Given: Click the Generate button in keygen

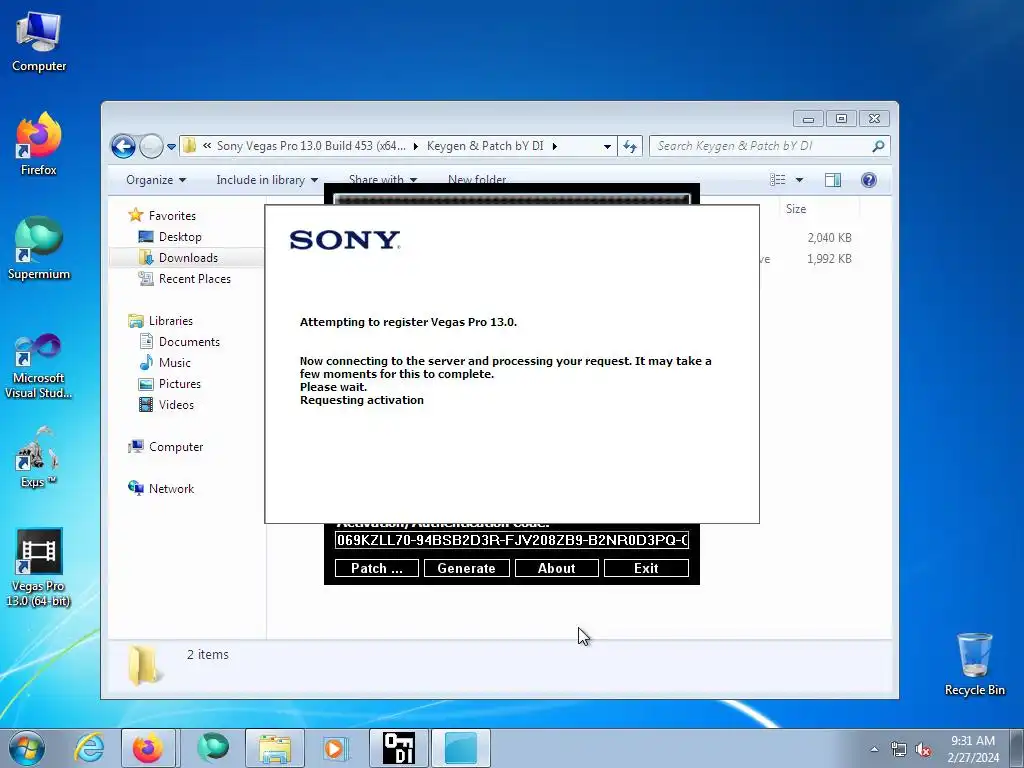Looking at the screenshot, I should coord(466,568).
